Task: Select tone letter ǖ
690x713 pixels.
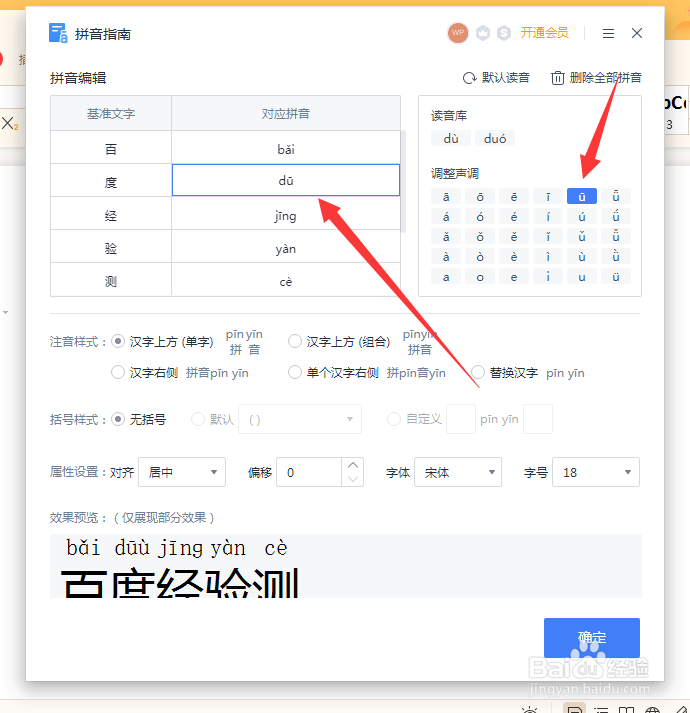Action: pos(615,196)
